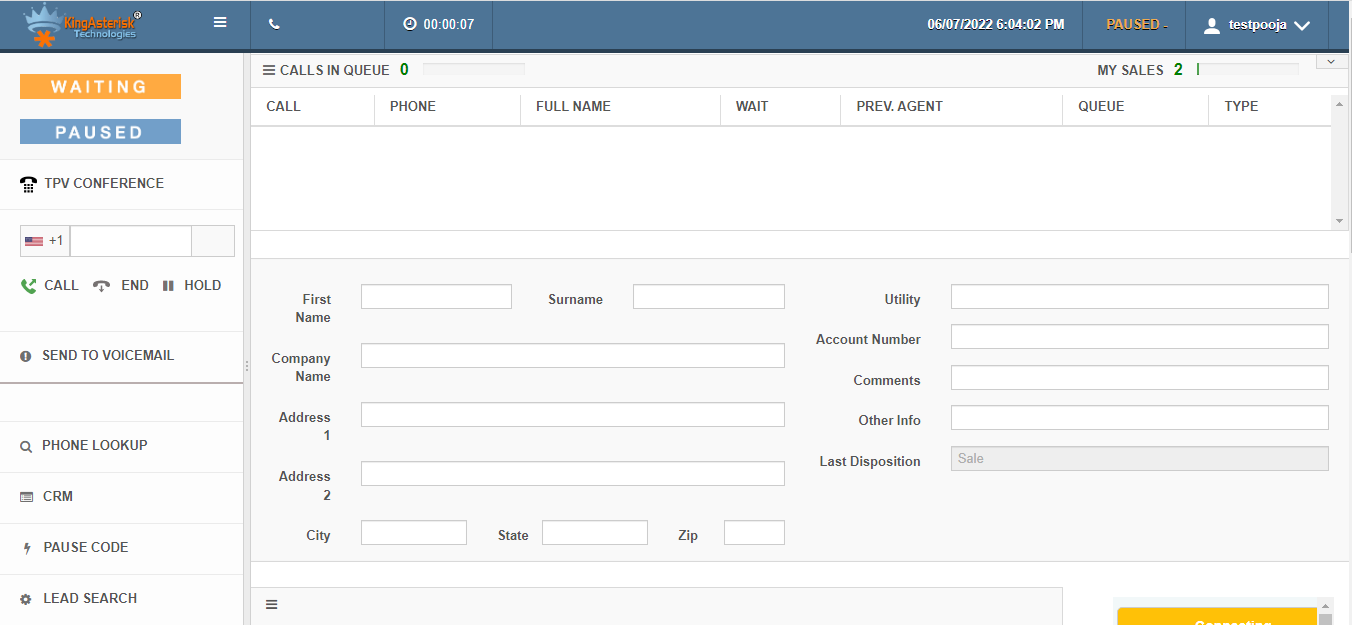Click the hamburger menu icon in header

coord(220,23)
